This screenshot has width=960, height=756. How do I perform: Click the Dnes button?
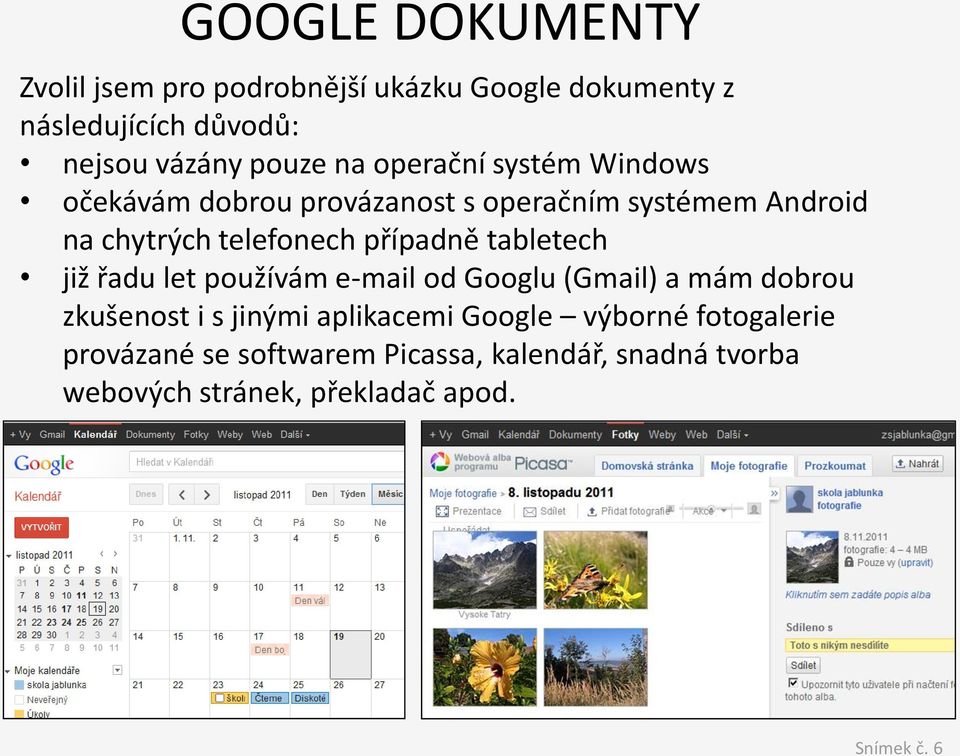(x=146, y=494)
